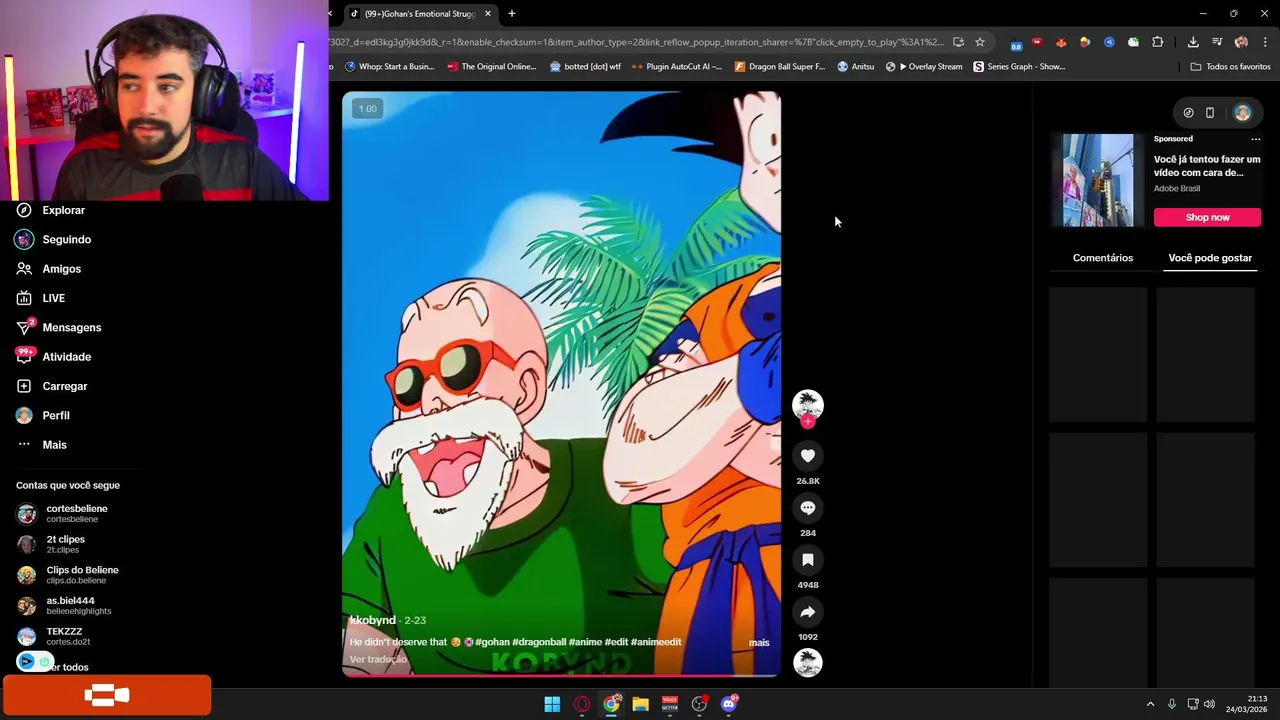This screenshot has height=720, width=1280.
Task: Open Whop: Start a Busin... bookmark
Action: 389,67
